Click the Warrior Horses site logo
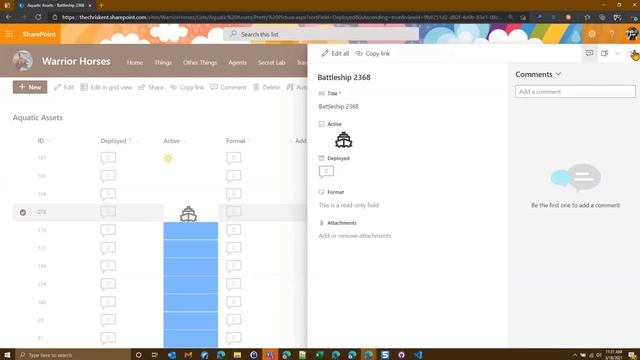 pos(22,60)
